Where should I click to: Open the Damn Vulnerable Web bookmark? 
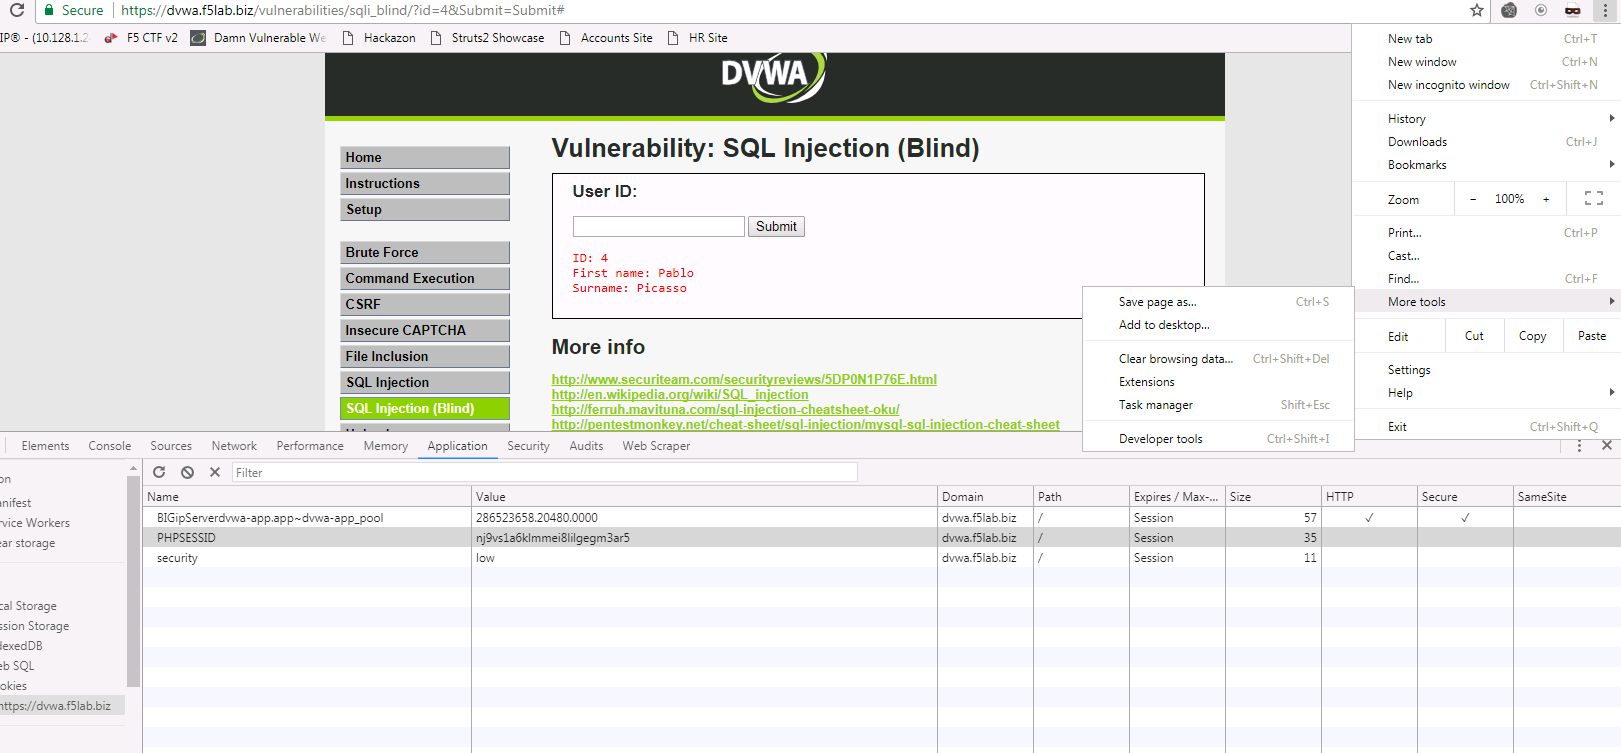(259, 38)
